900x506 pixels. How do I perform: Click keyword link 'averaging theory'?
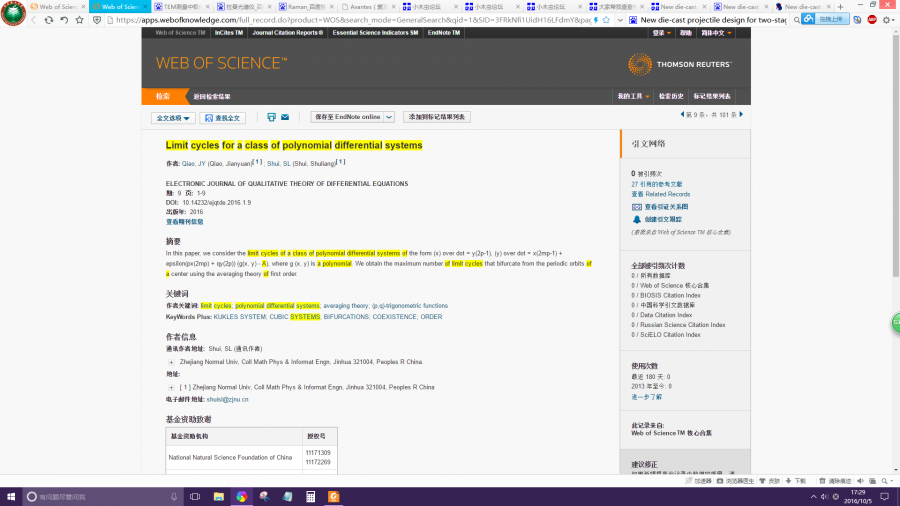tap(346, 306)
